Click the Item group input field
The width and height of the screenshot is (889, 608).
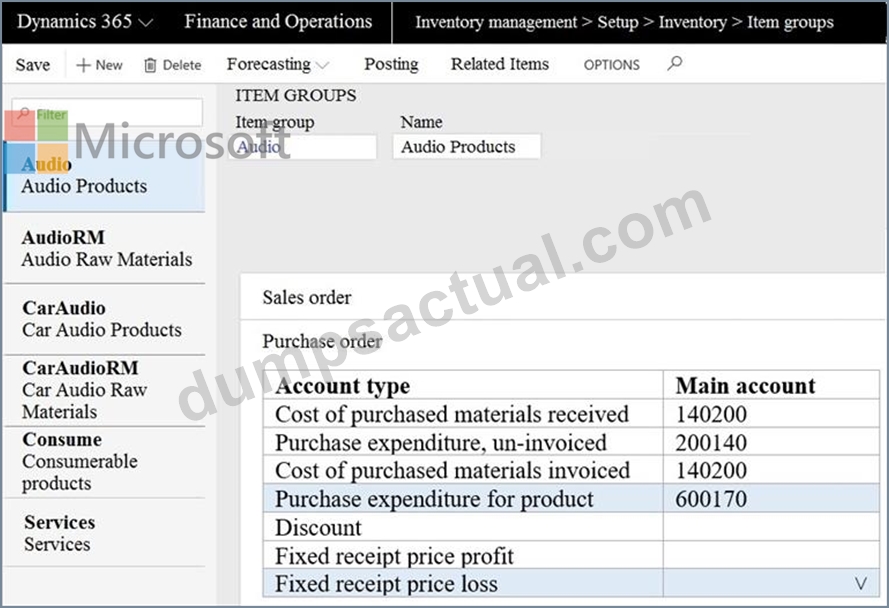303,147
